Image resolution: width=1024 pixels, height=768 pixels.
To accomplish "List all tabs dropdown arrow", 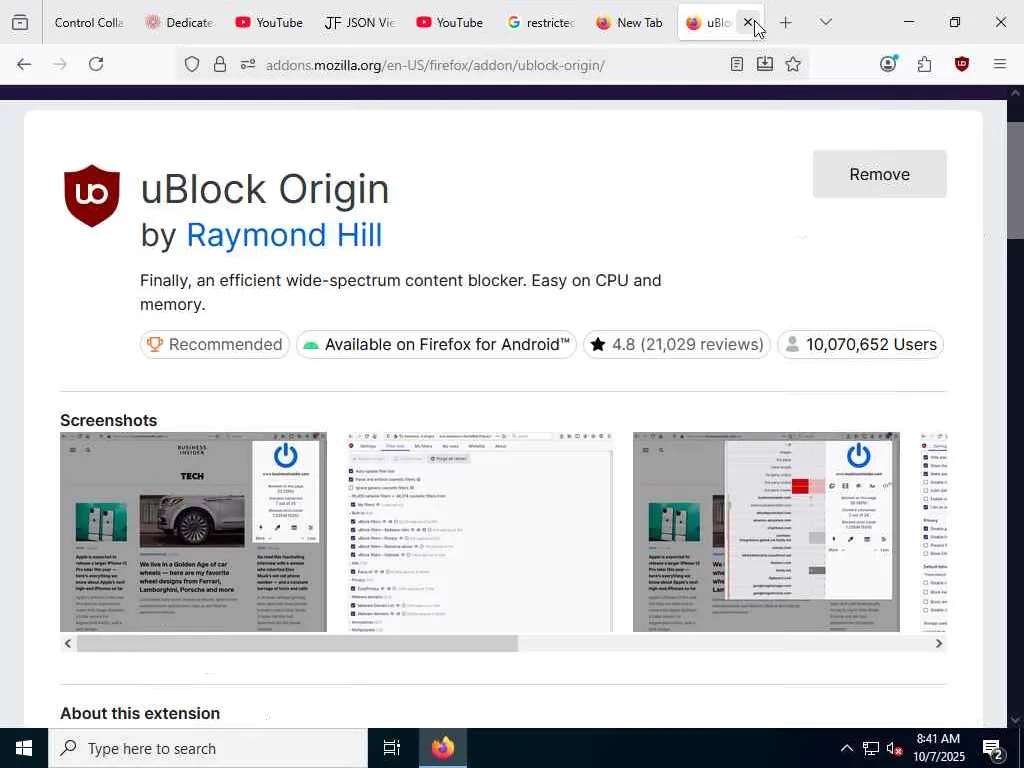I will [x=825, y=22].
